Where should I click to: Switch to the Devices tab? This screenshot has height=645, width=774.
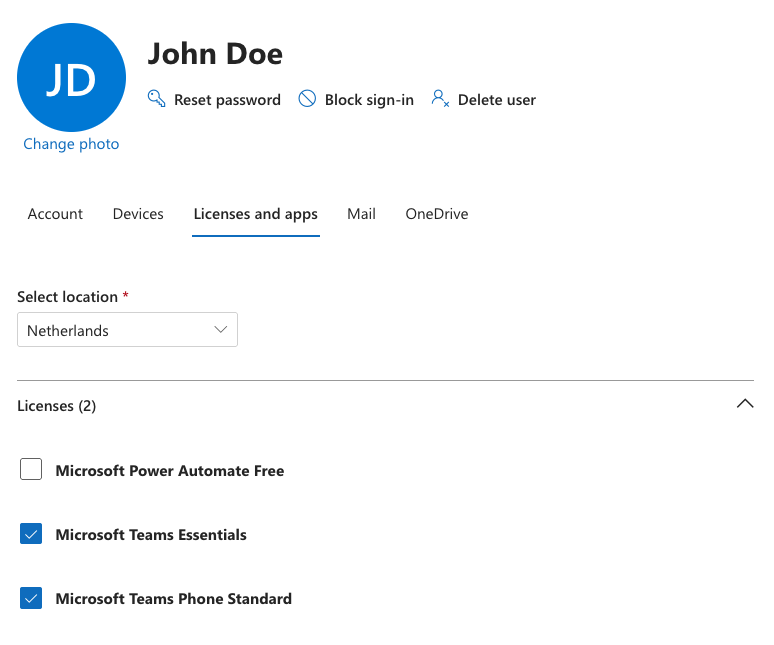pyautogui.click(x=138, y=214)
